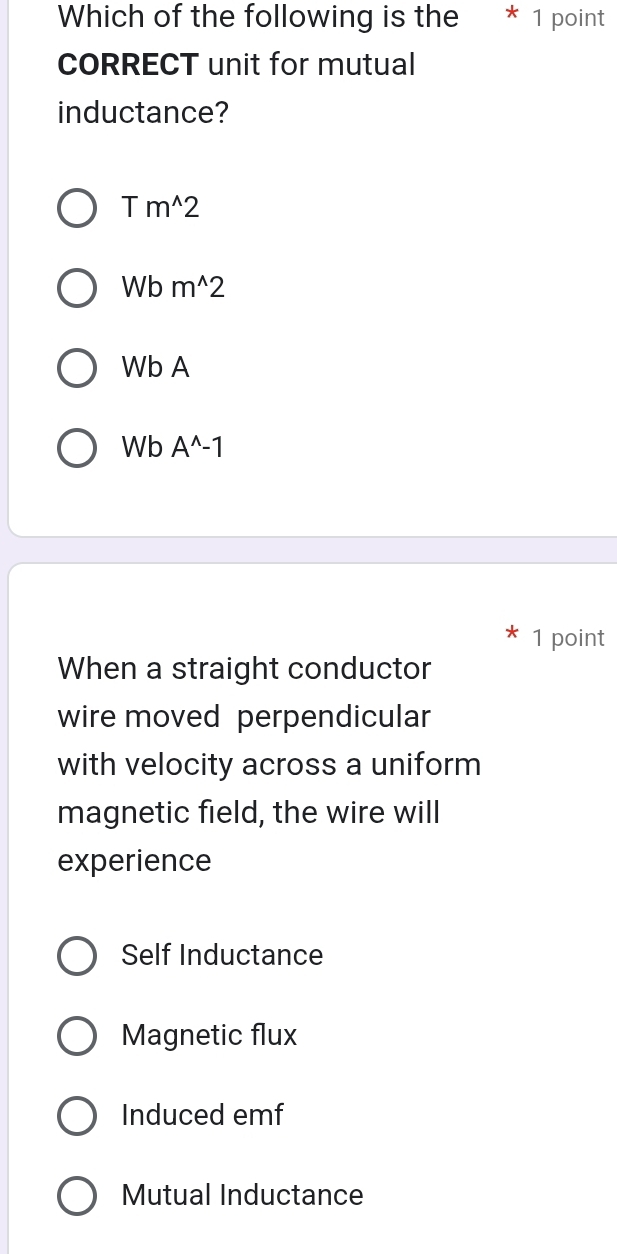Click the straight conductor wire question text

click(x=270, y=764)
